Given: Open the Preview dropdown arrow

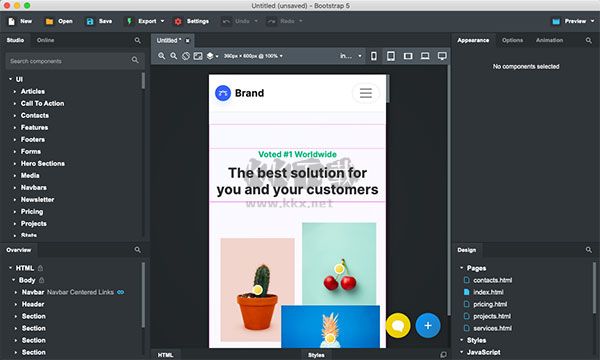Looking at the screenshot, I should click(592, 21).
